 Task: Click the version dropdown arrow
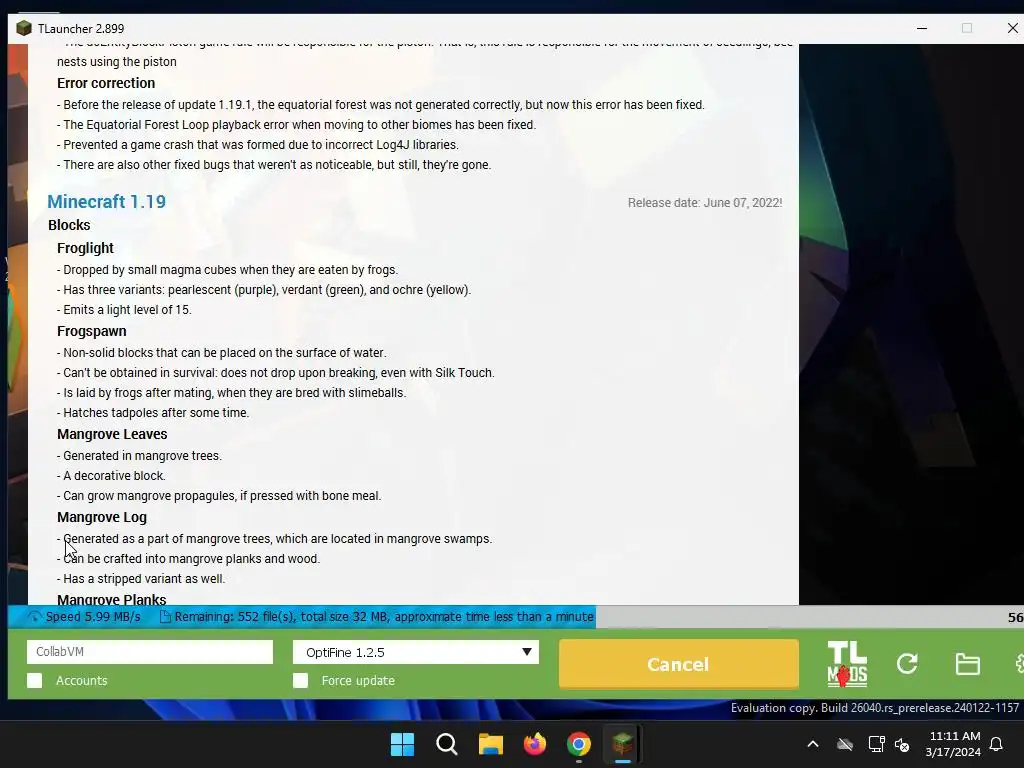pos(526,652)
